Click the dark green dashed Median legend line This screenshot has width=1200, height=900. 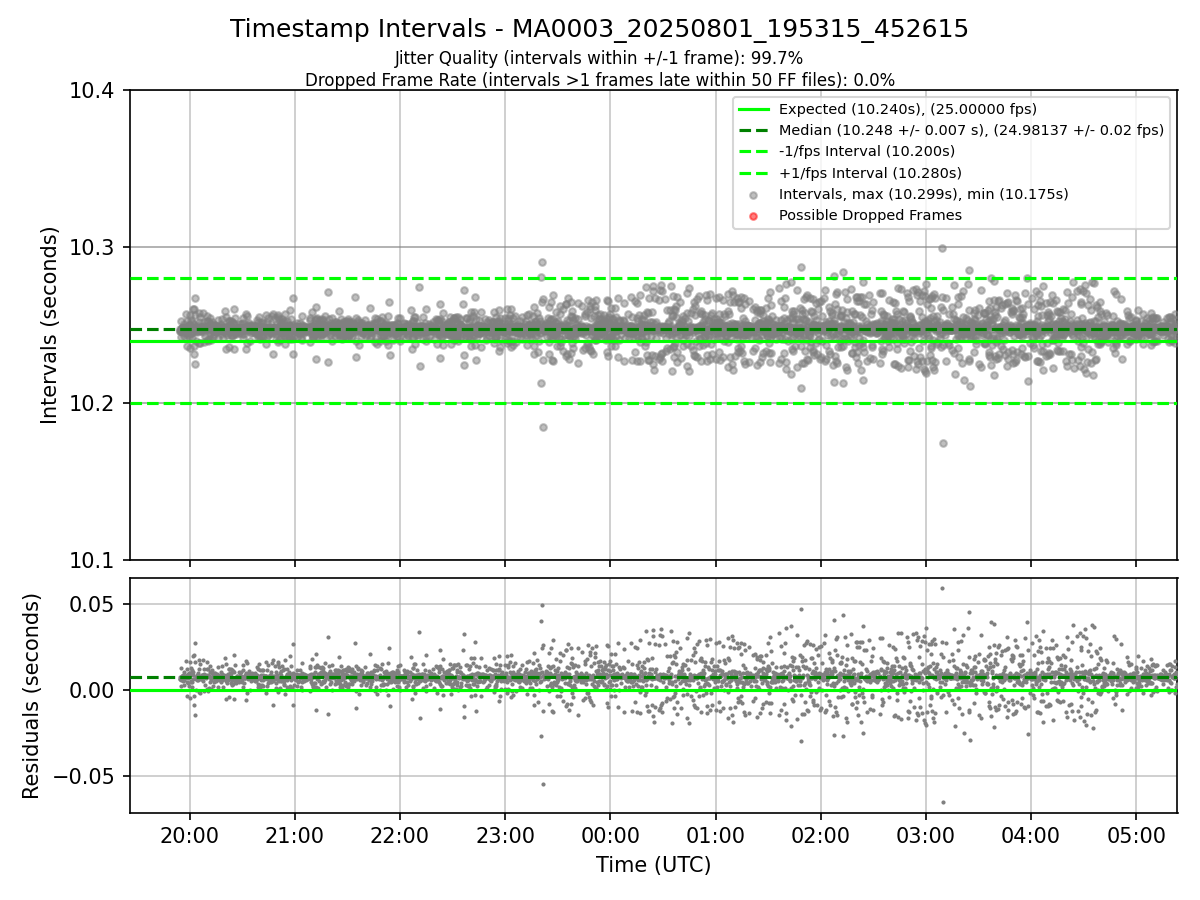754,130
